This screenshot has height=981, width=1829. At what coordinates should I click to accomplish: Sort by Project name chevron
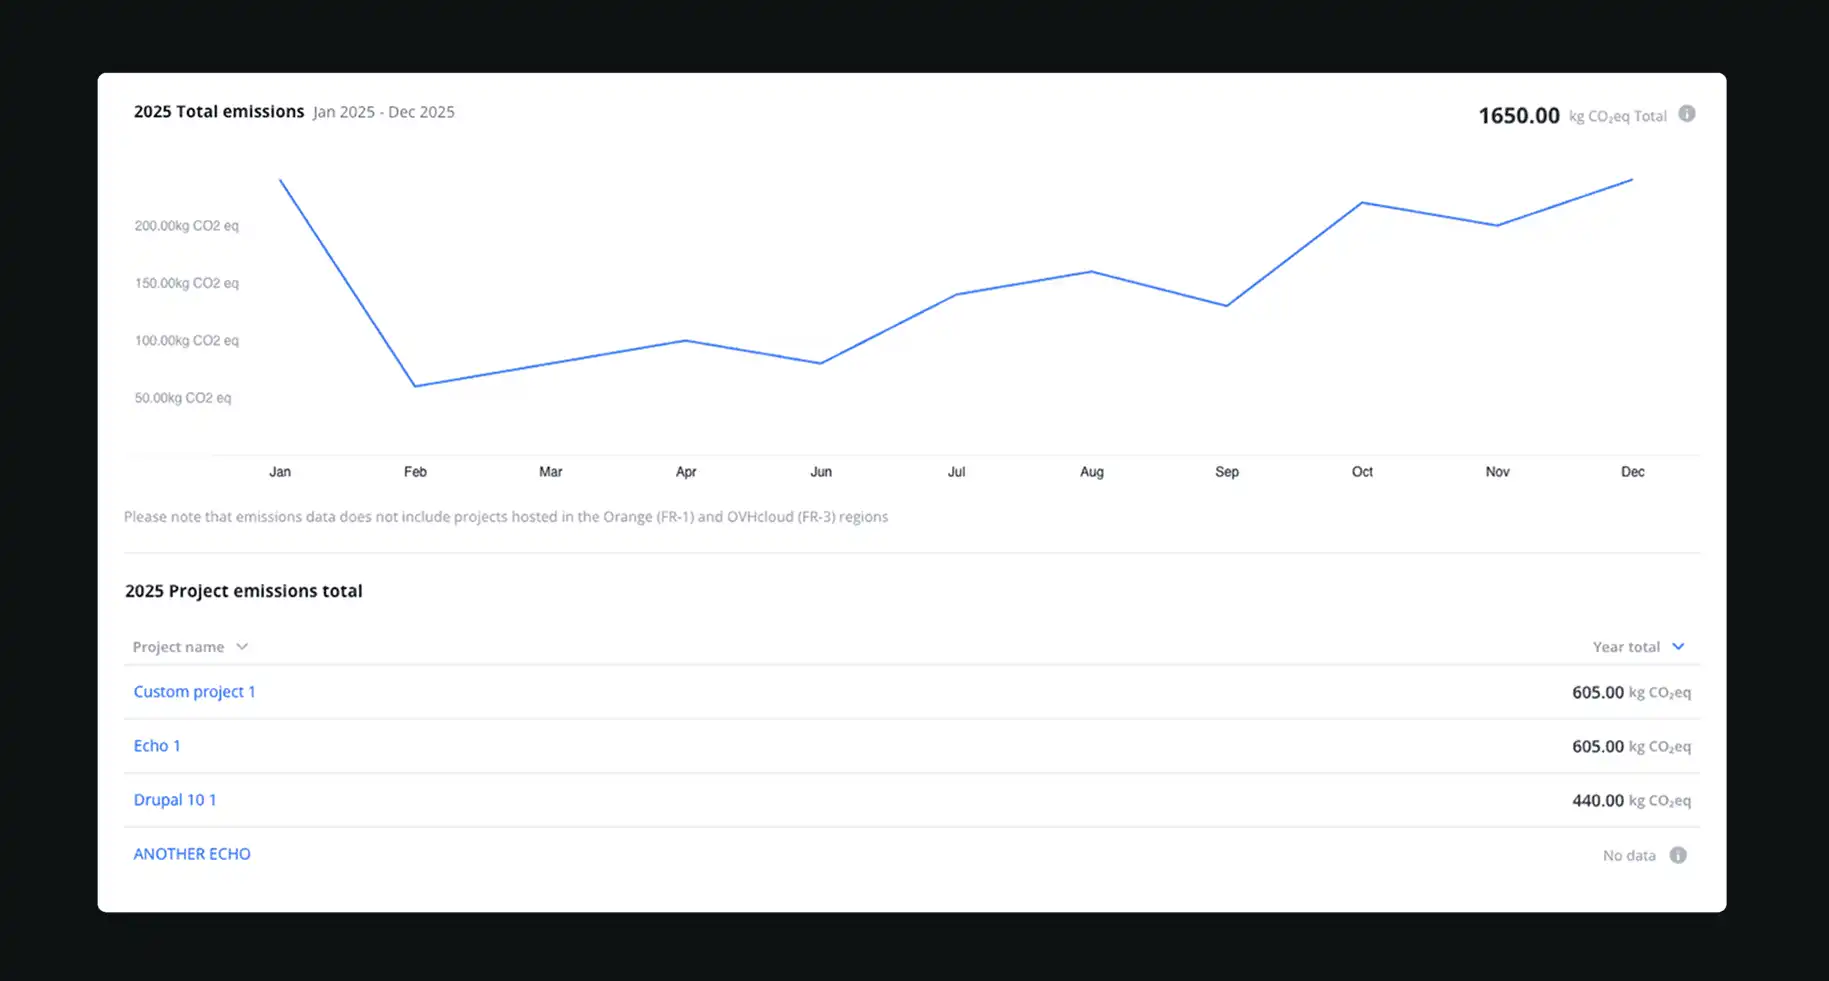click(242, 647)
